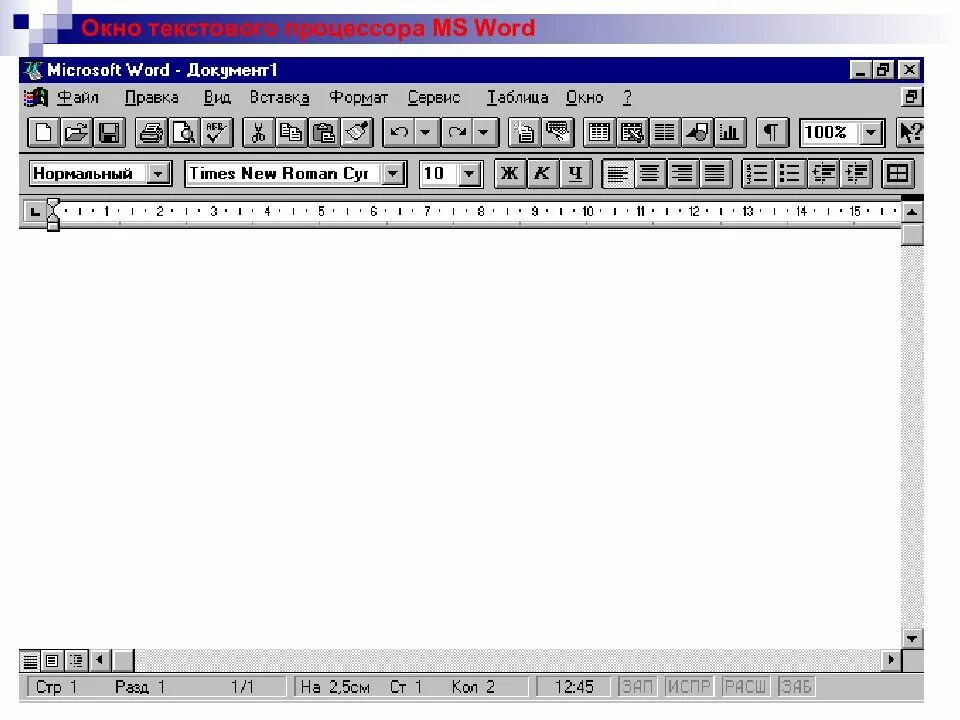Open the Формат menu
The image size is (960, 720).
[x=359, y=97]
